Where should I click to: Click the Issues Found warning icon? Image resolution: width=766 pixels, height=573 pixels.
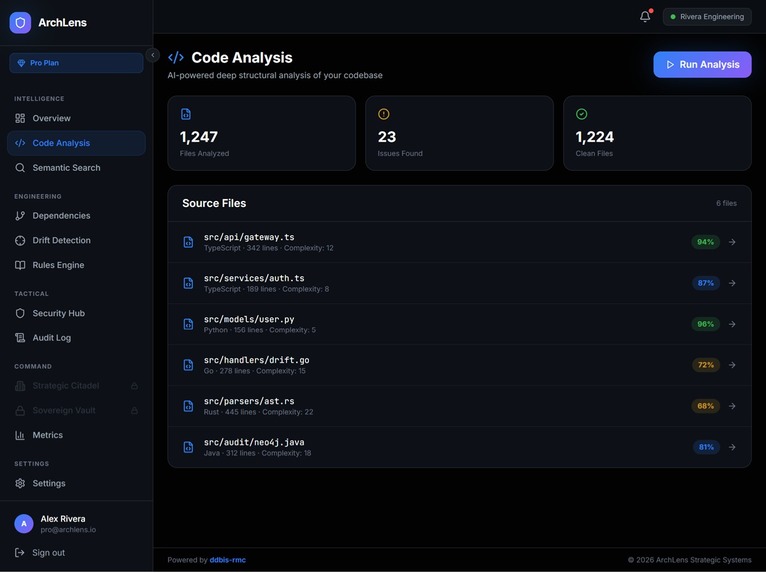(383, 114)
